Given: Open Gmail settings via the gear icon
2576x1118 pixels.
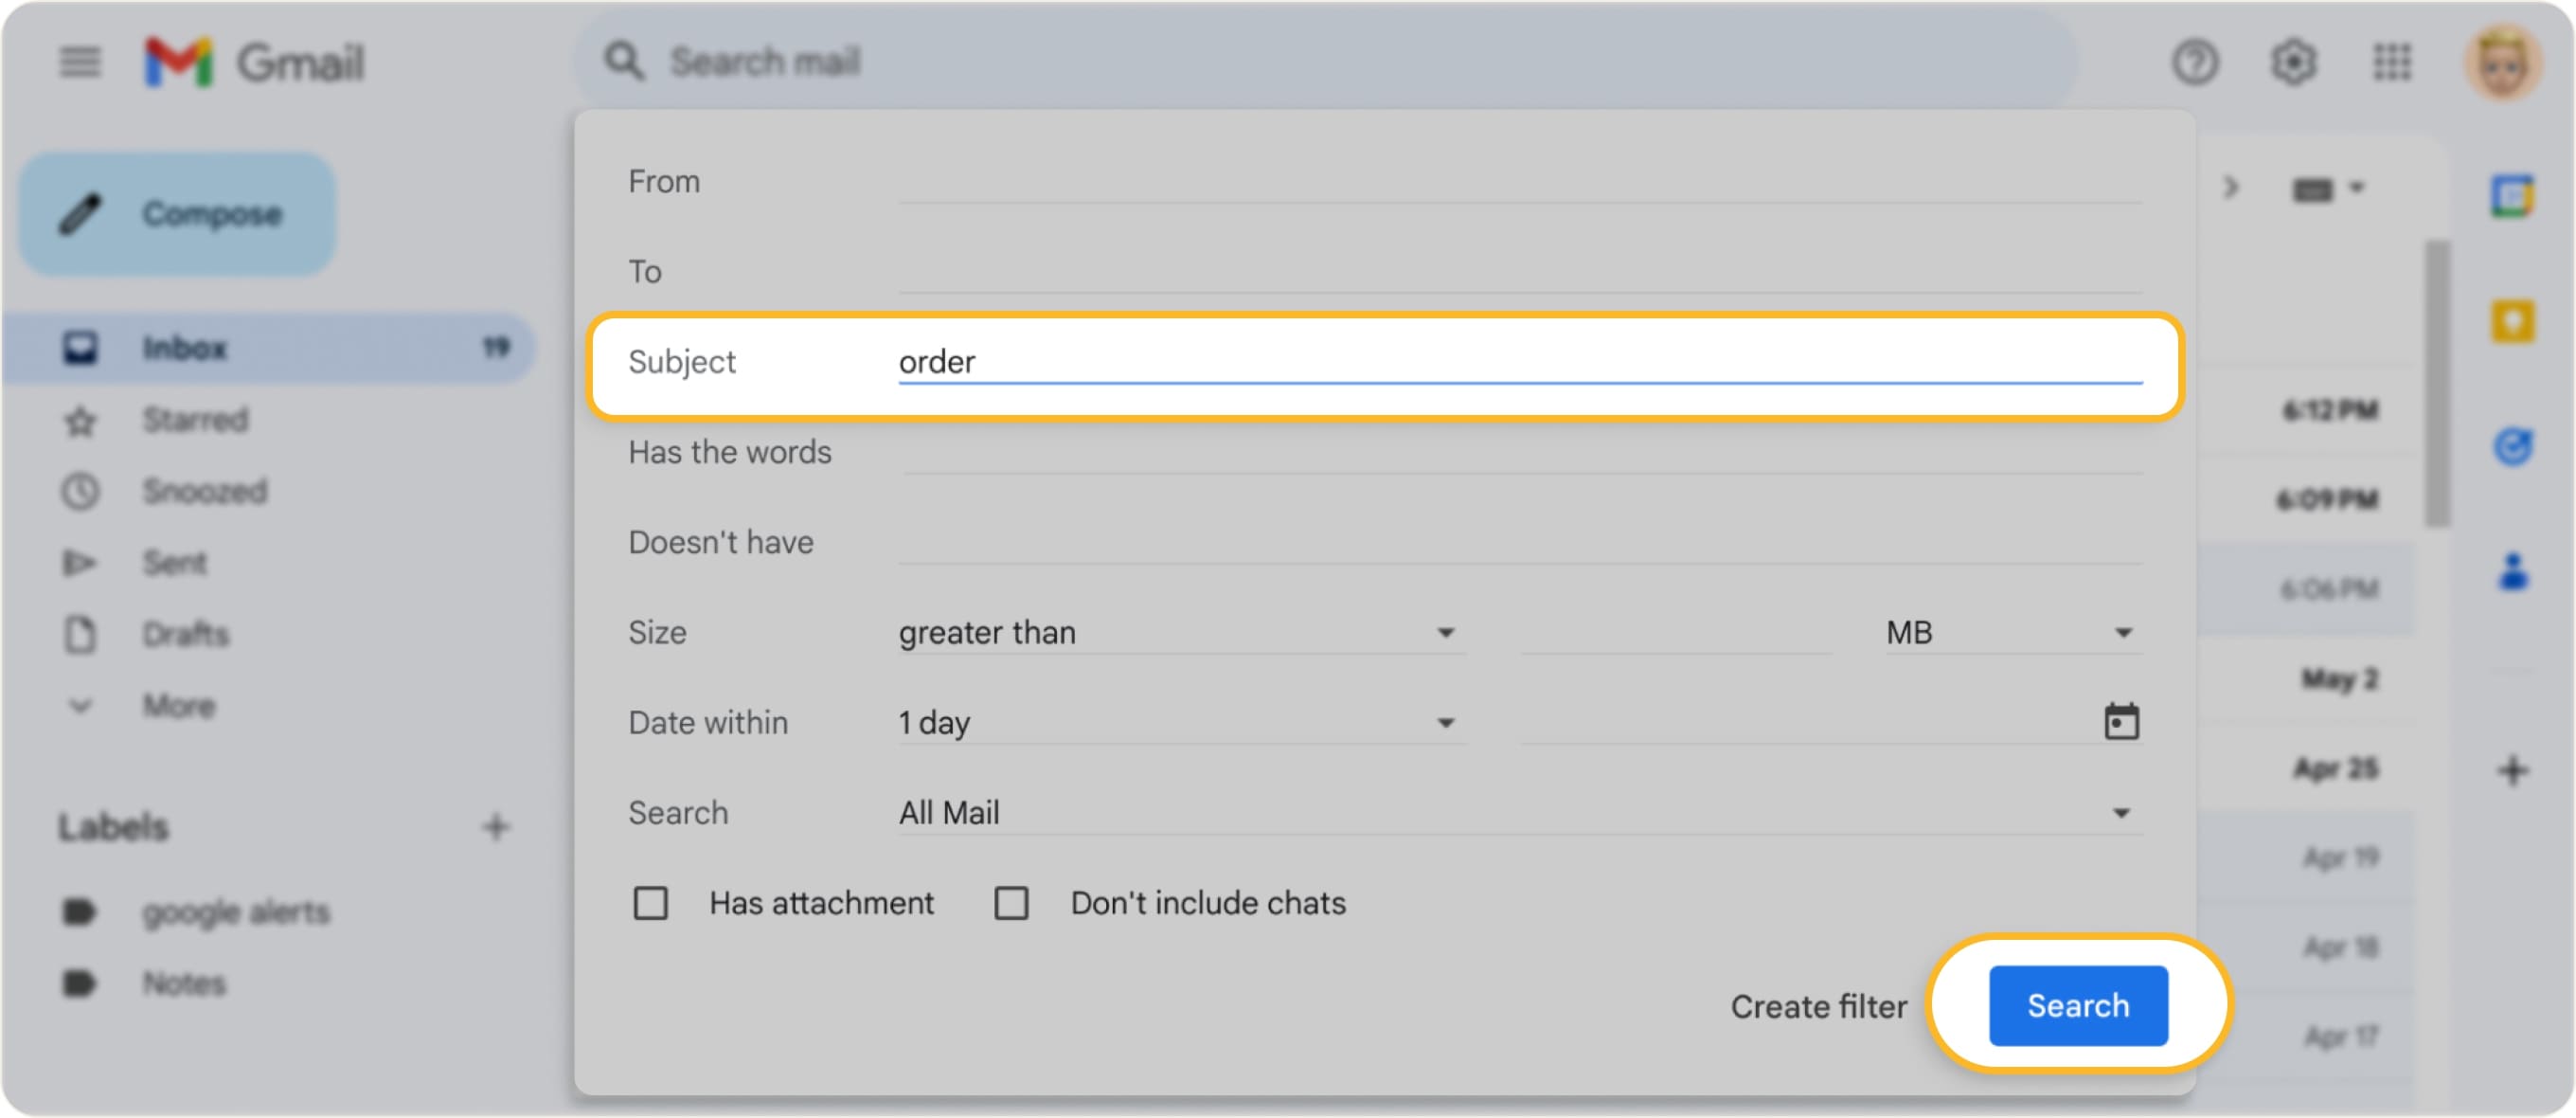Looking at the screenshot, I should (x=2295, y=62).
